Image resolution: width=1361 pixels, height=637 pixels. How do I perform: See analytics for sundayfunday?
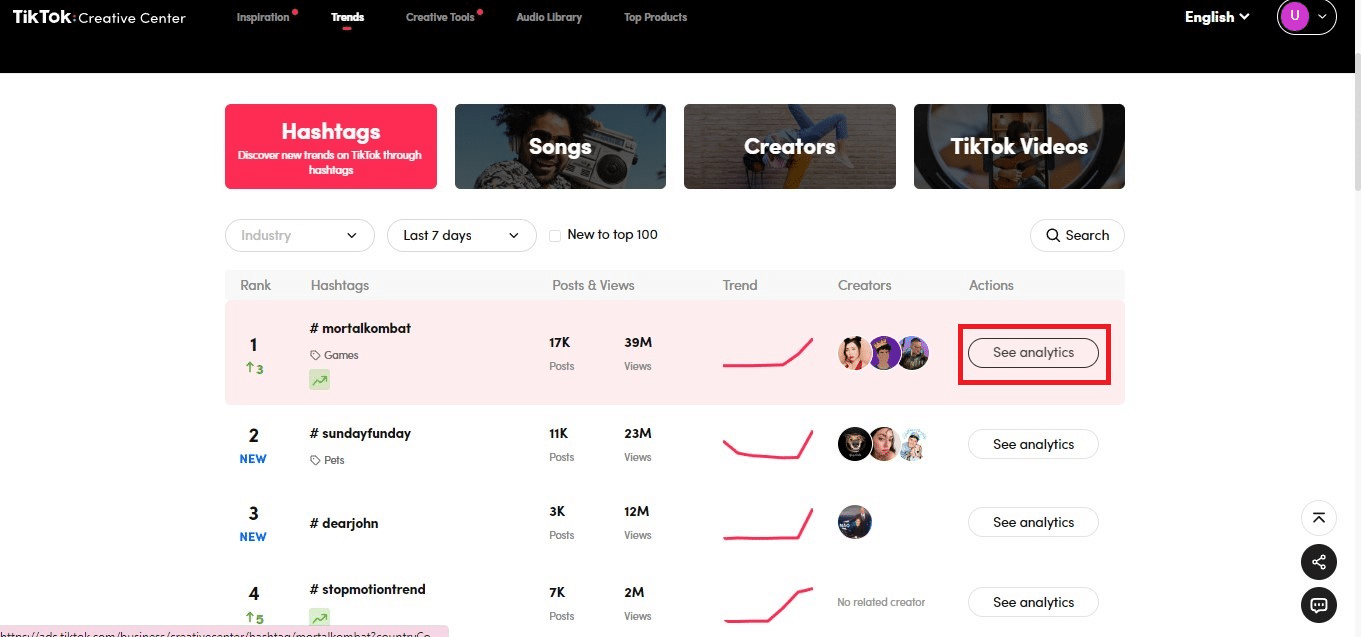[x=1033, y=444]
